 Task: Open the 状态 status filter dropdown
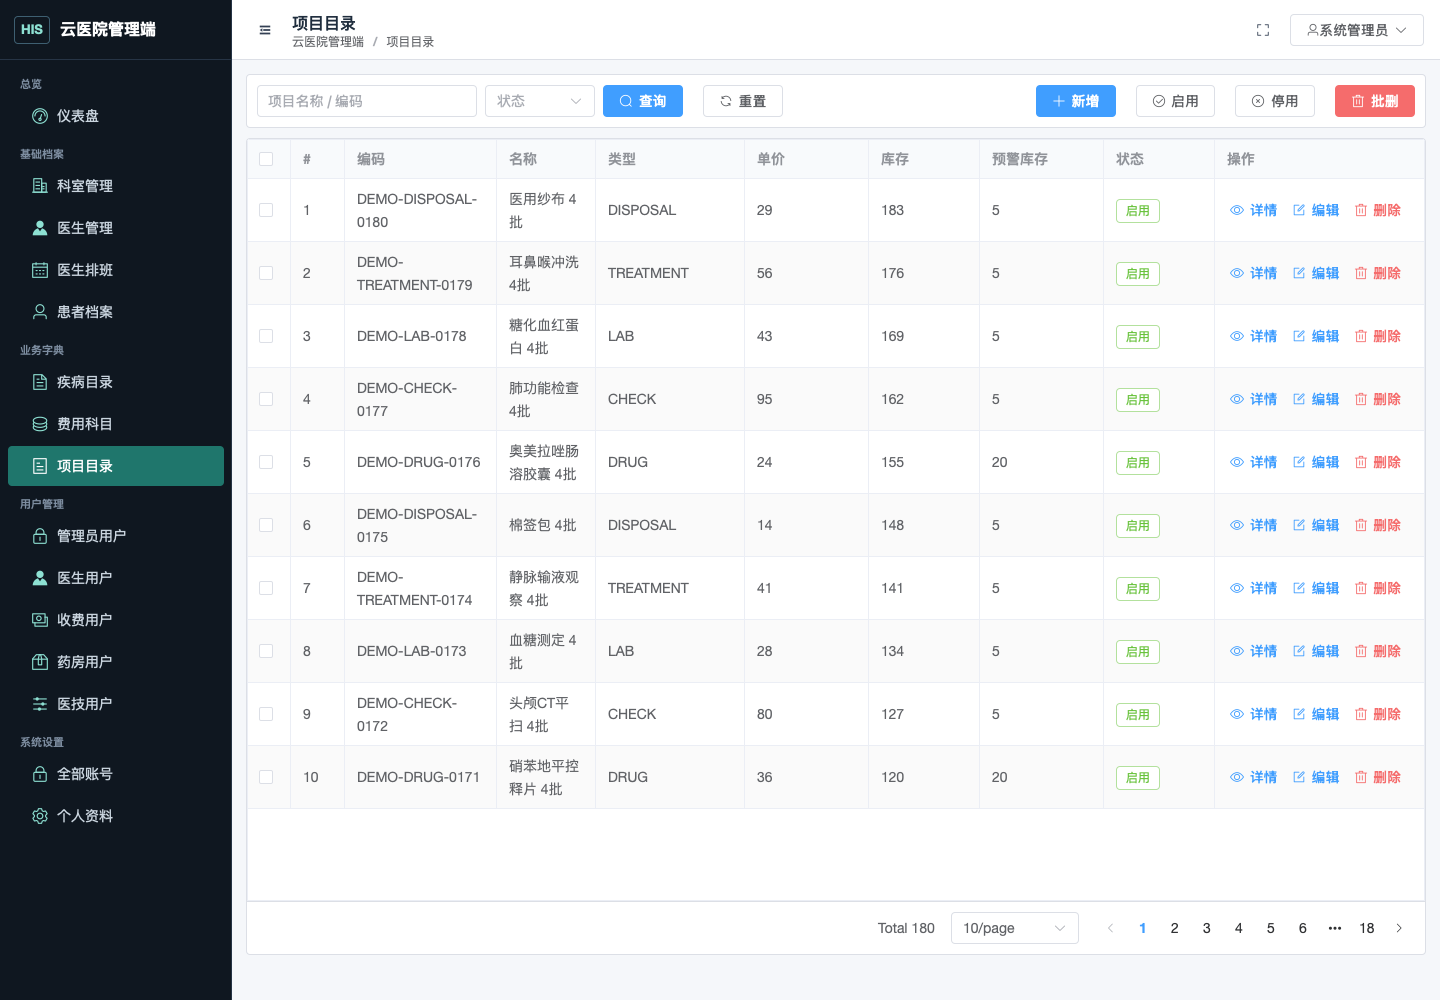[x=540, y=101]
